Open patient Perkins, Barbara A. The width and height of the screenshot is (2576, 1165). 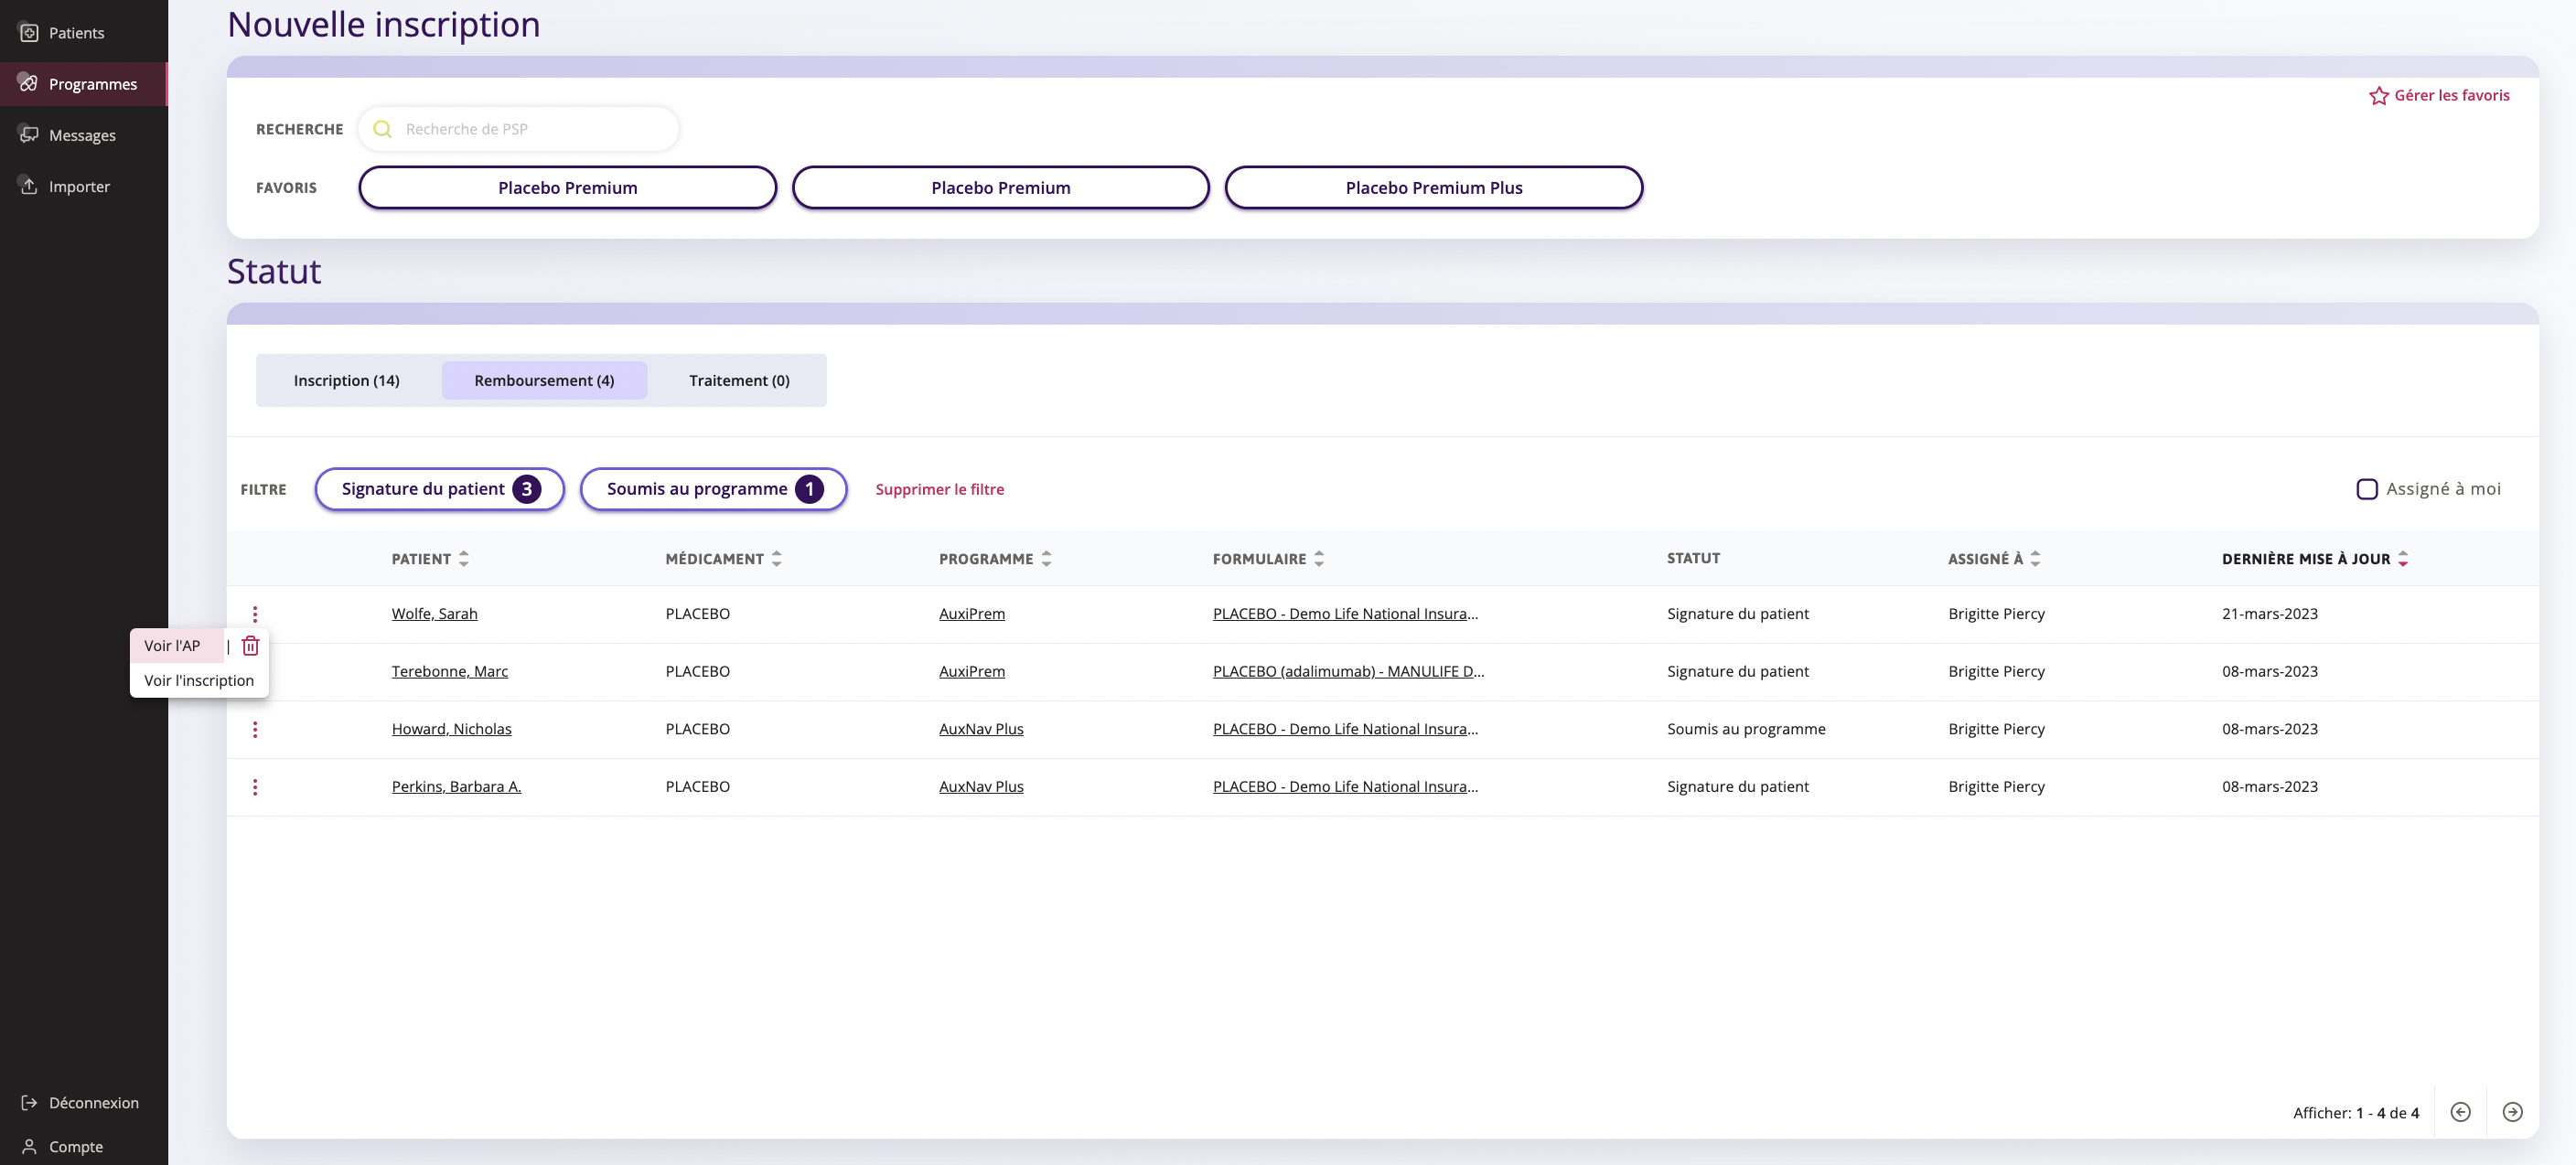point(457,786)
